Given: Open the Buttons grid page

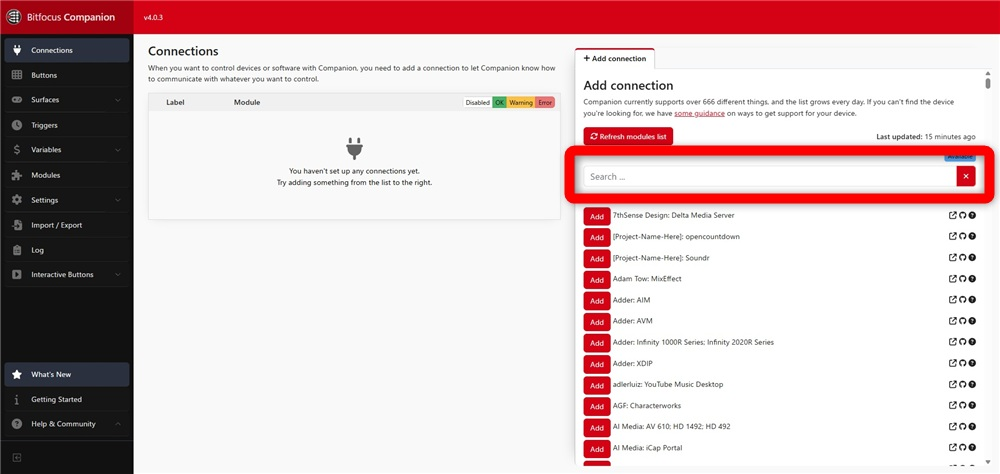Looking at the screenshot, I should [66, 75].
